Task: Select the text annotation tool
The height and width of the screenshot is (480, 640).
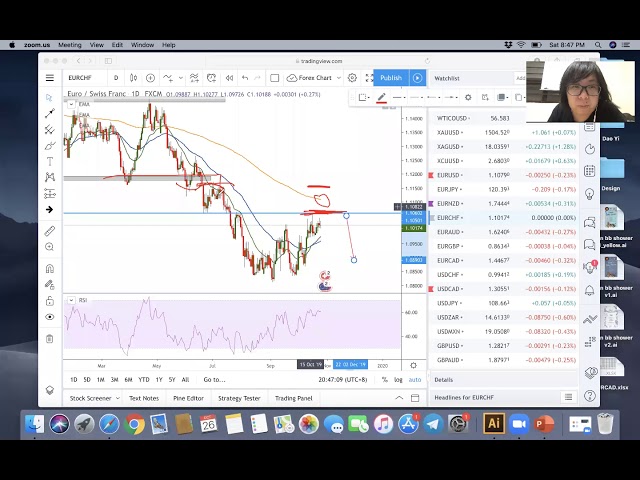Action: (x=49, y=161)
